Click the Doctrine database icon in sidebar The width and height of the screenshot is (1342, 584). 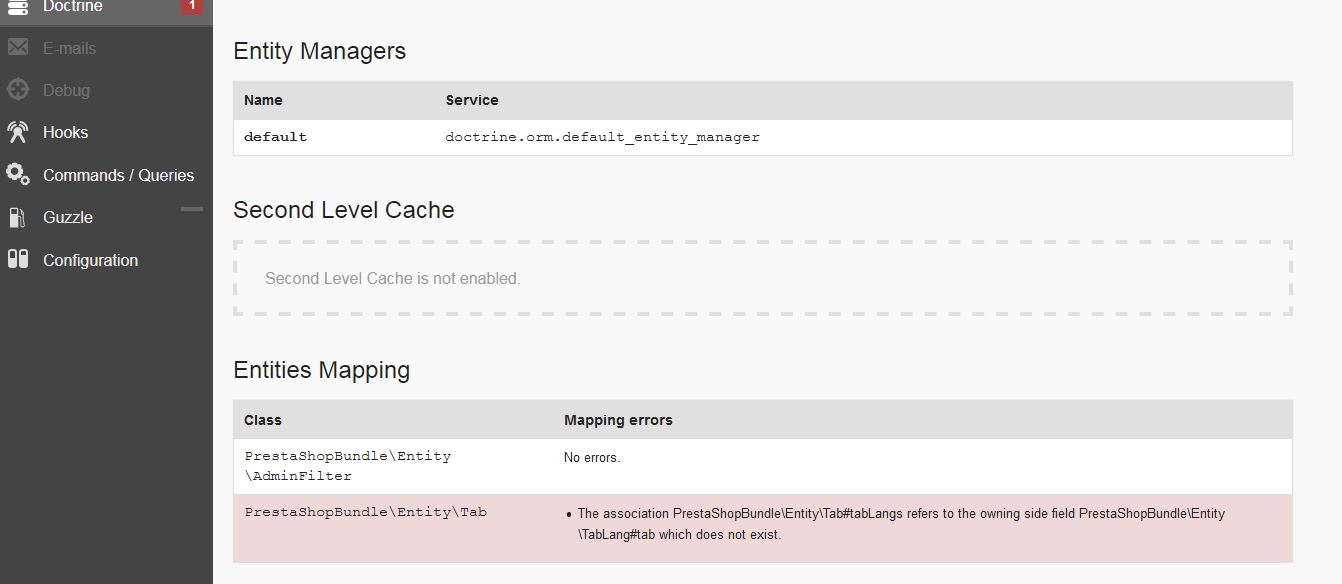coord(16,7)
